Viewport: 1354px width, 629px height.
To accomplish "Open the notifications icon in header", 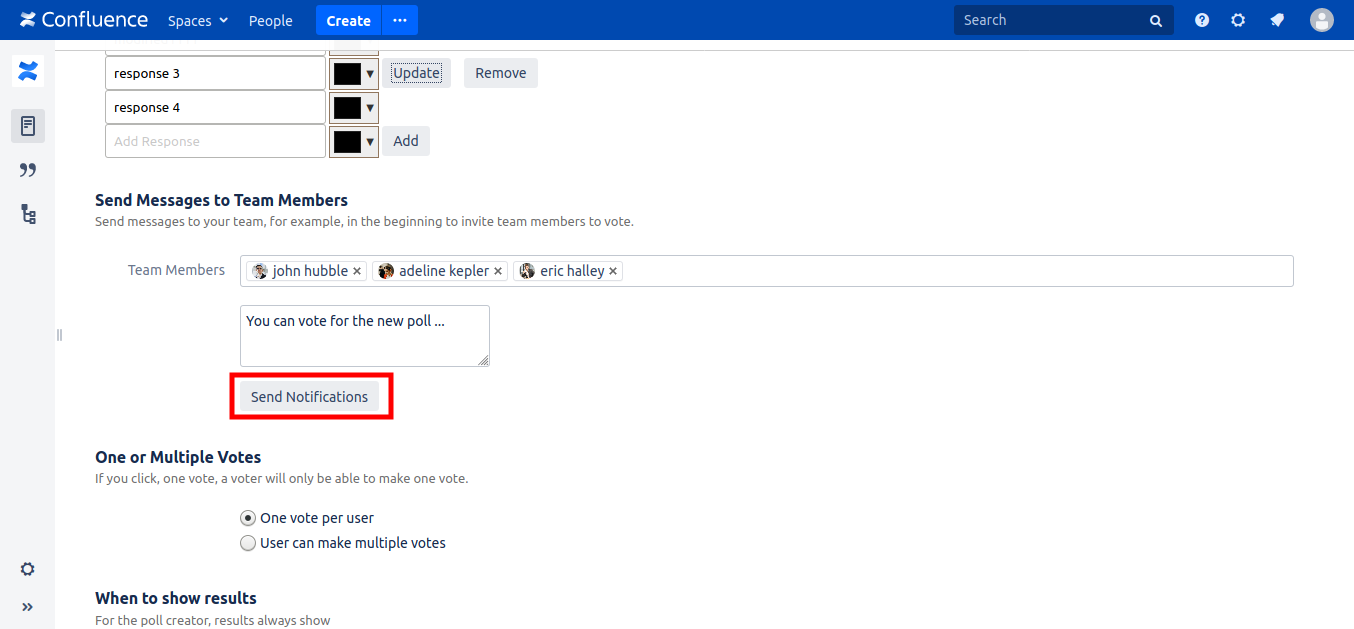I will pyautogui.click(x=1277, y=20).
